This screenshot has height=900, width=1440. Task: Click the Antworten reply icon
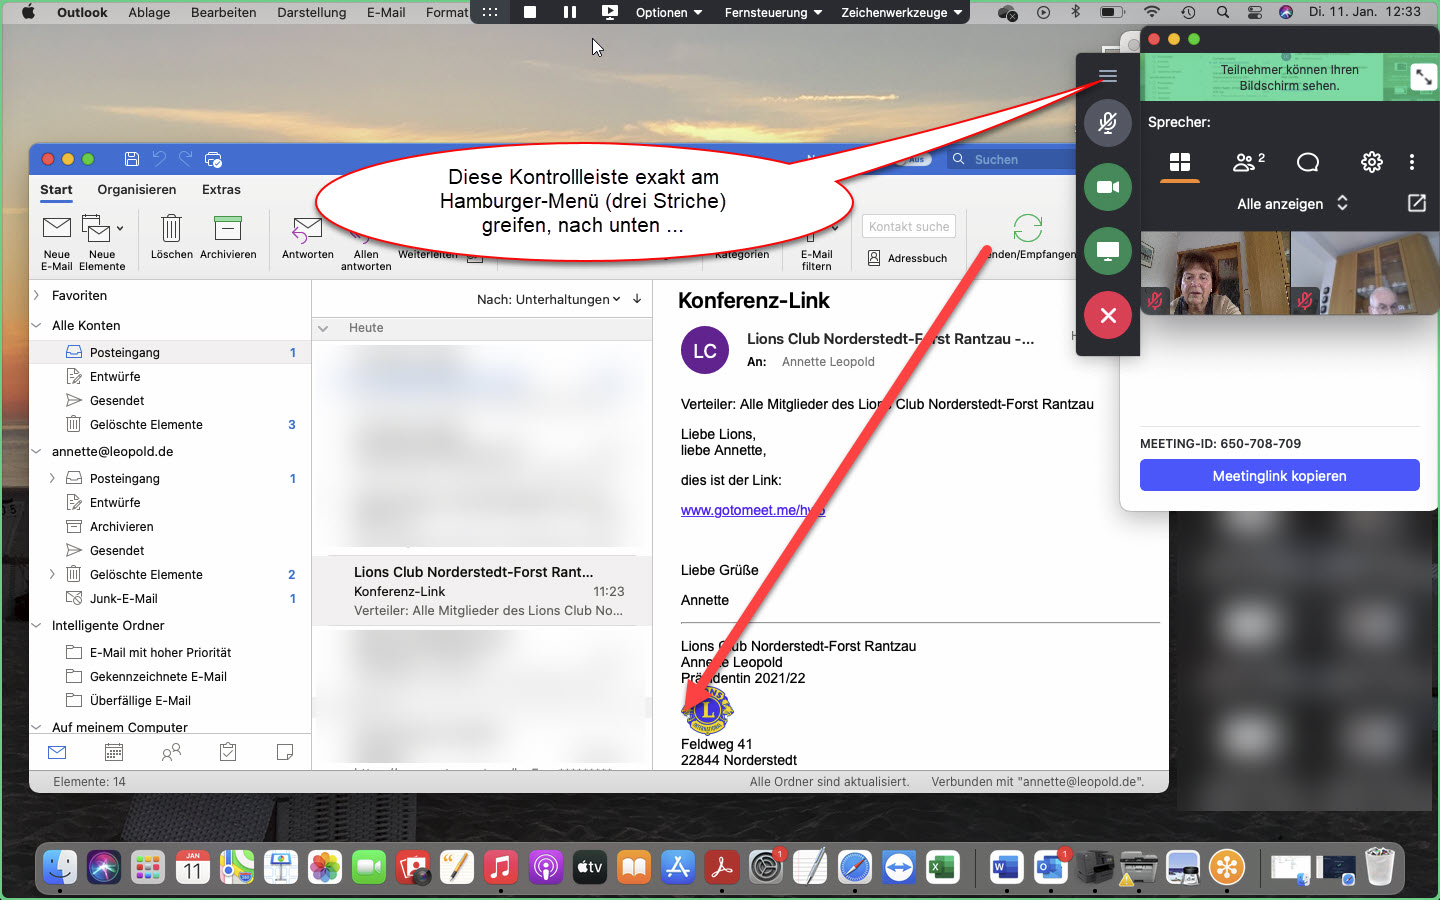click(308, 238)
